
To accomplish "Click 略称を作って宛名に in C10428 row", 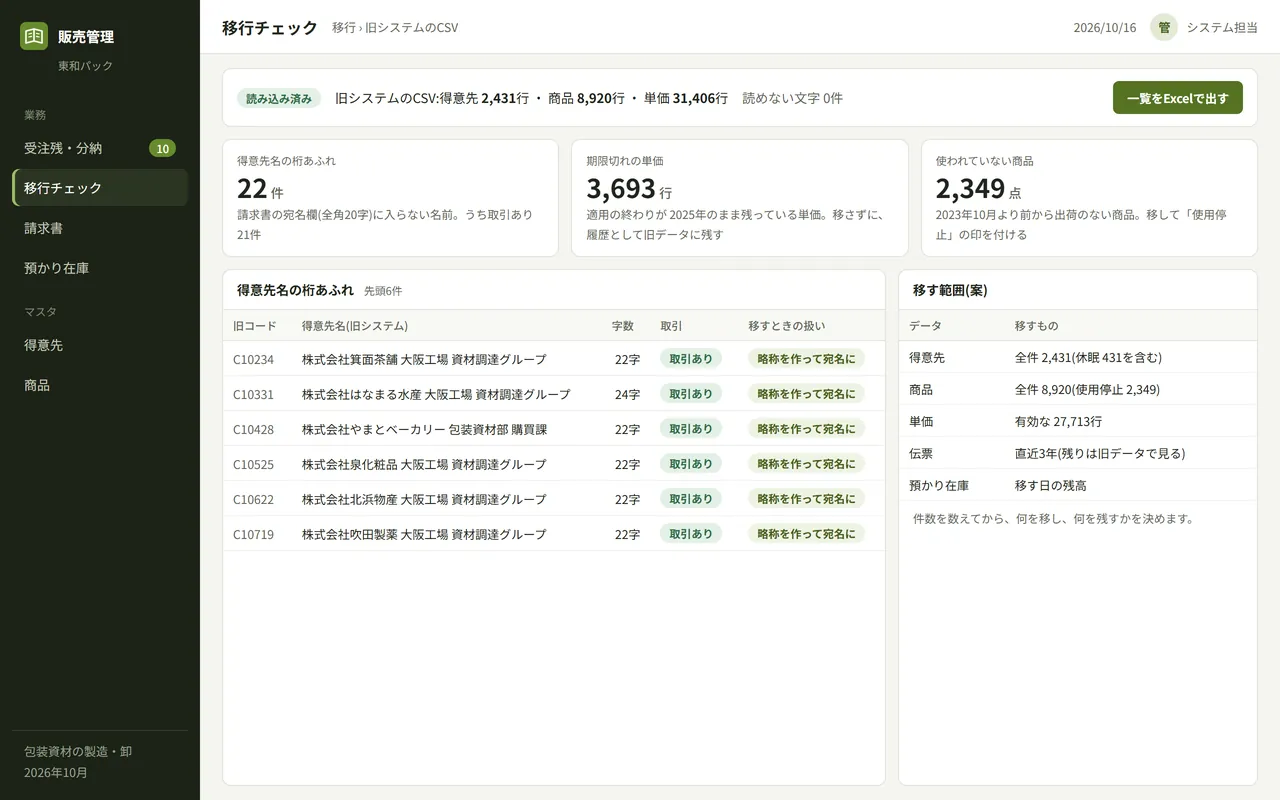I will (x=806, y=429).
